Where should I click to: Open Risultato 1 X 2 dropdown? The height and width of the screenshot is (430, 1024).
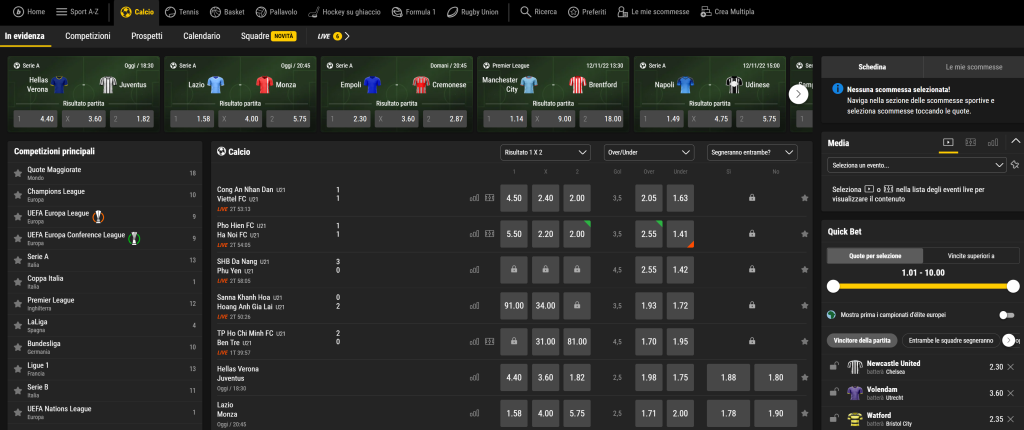(x=545, y=152)
